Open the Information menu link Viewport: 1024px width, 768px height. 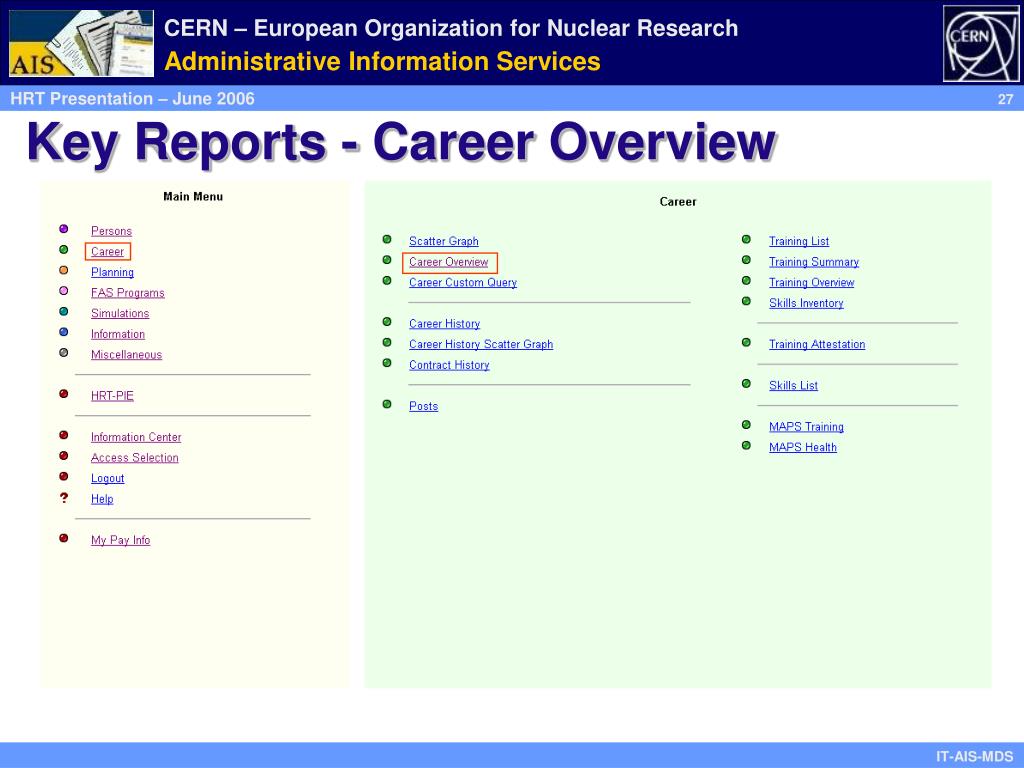tap(118, 334)
